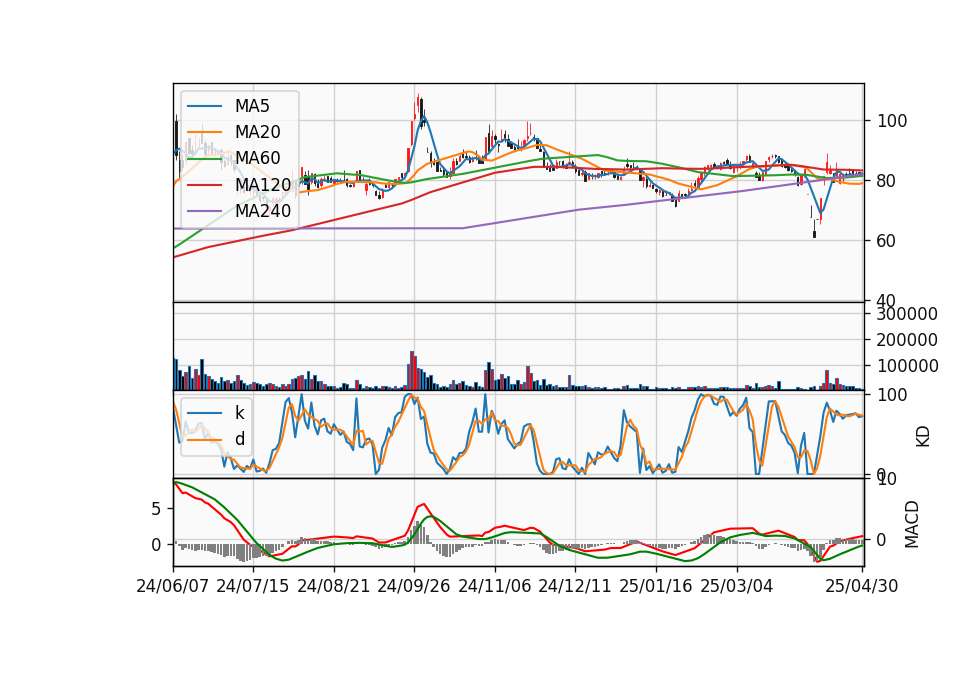
Task: Click the price axis value 100
Action: (892, 121)
